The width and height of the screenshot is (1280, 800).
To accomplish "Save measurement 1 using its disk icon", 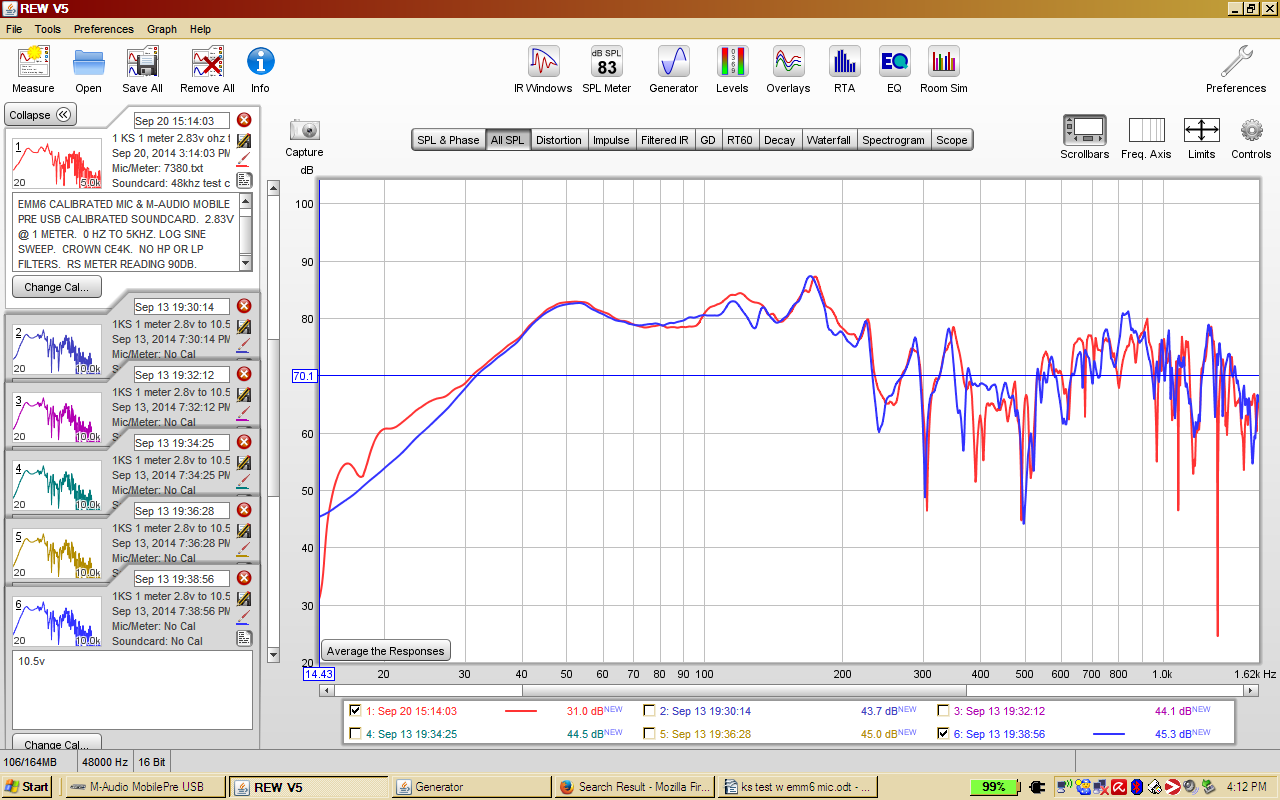I will pos(243,140).
